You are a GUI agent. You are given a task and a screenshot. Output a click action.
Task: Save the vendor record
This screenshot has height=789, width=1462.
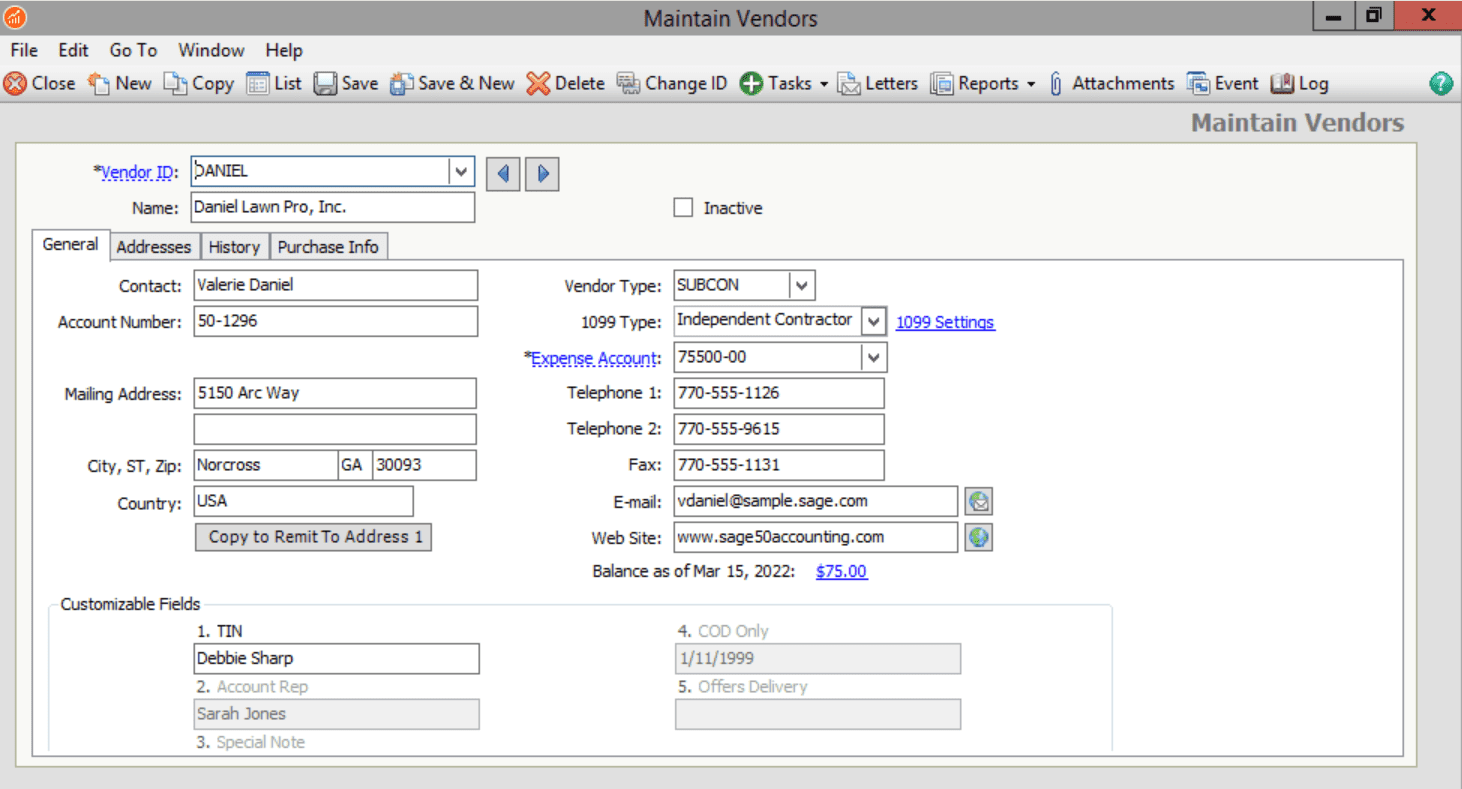pos(346,84)
